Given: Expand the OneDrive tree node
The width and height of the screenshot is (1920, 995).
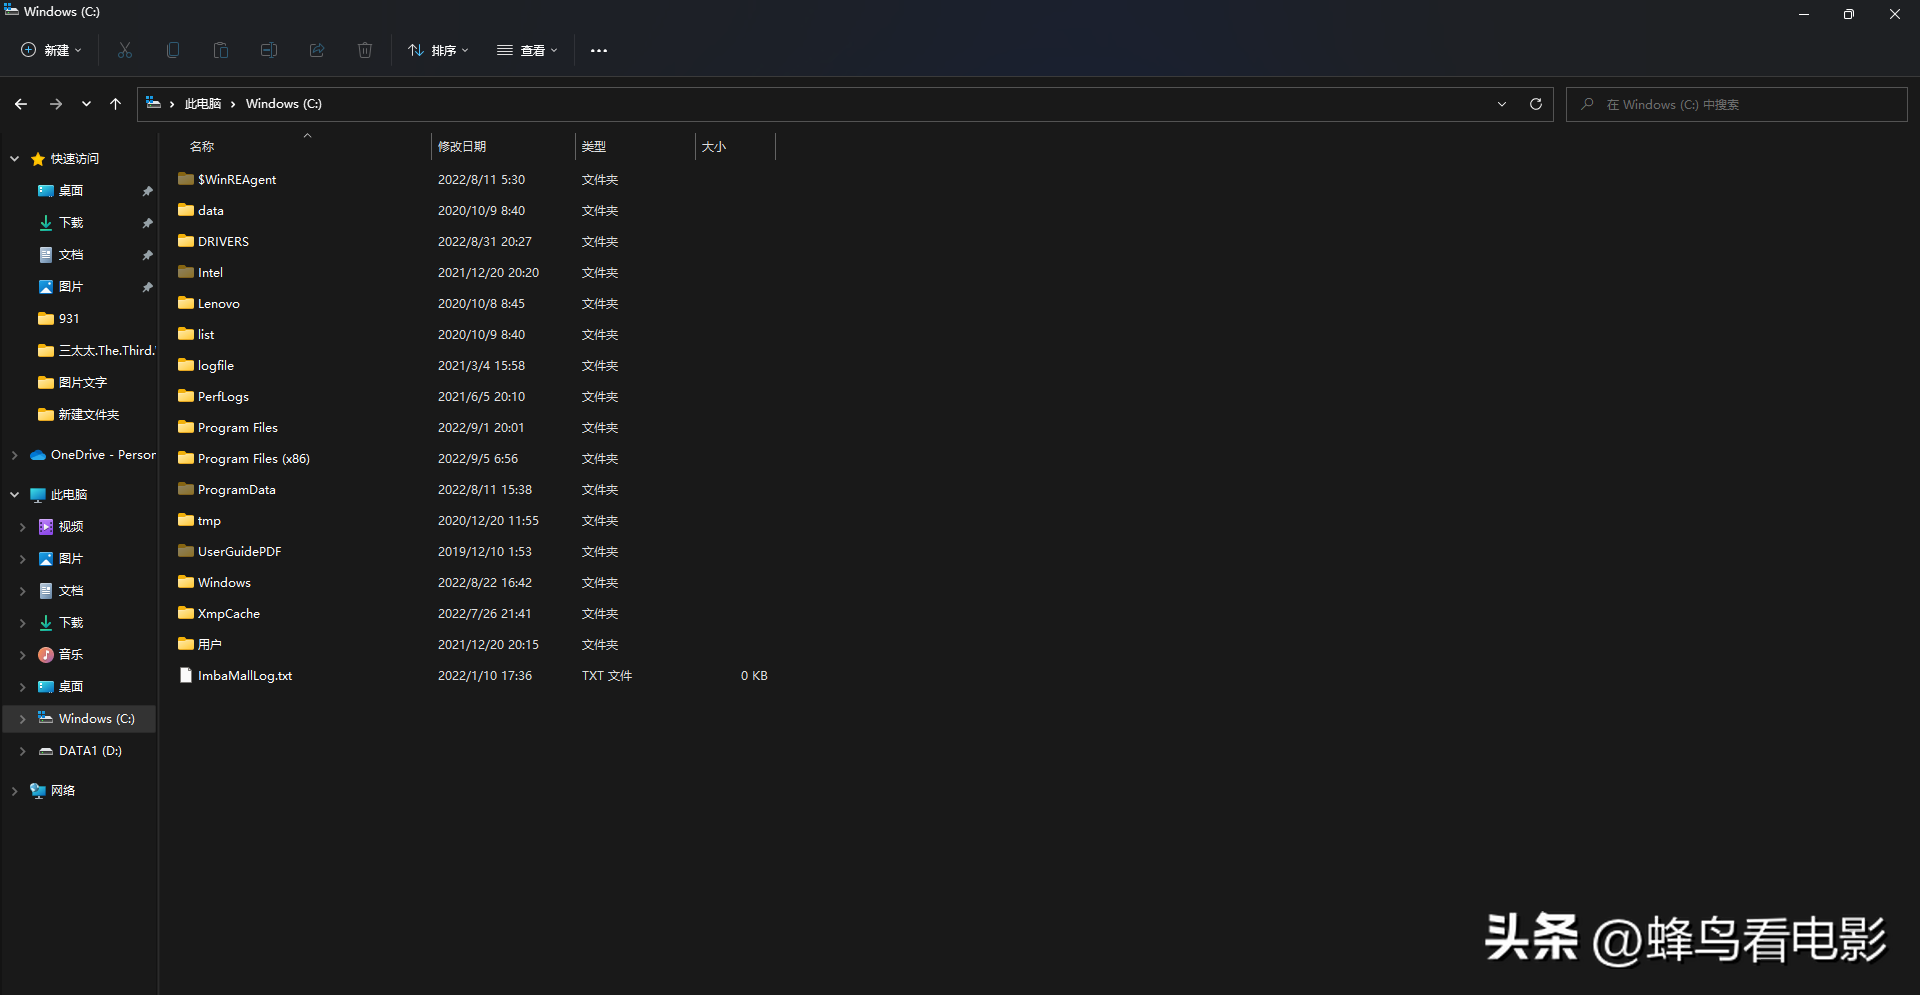Looking at the screenshot, I should (x=15, y=455).
